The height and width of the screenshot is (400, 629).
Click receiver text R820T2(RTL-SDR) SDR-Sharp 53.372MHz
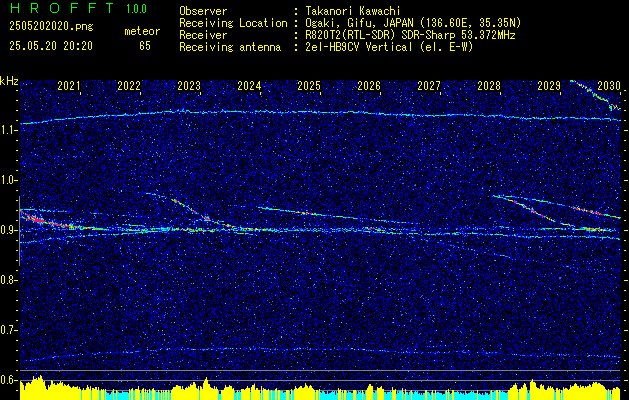point(410,35)
